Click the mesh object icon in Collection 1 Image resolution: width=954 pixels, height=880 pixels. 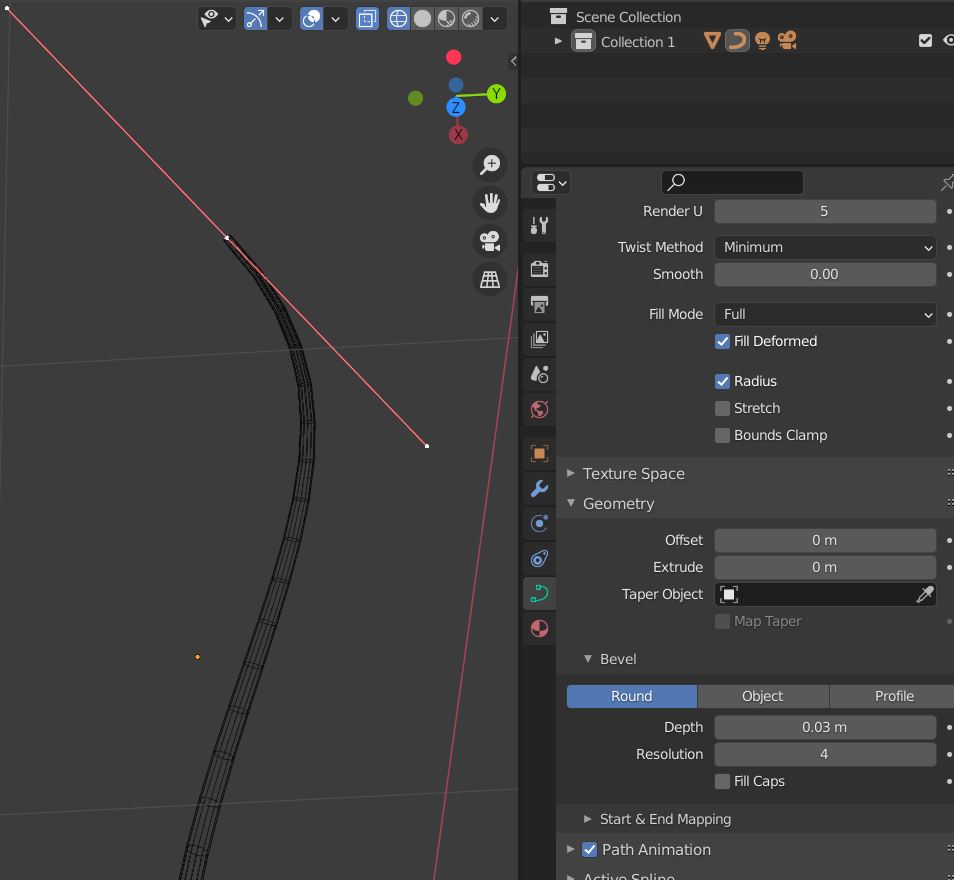712,41
